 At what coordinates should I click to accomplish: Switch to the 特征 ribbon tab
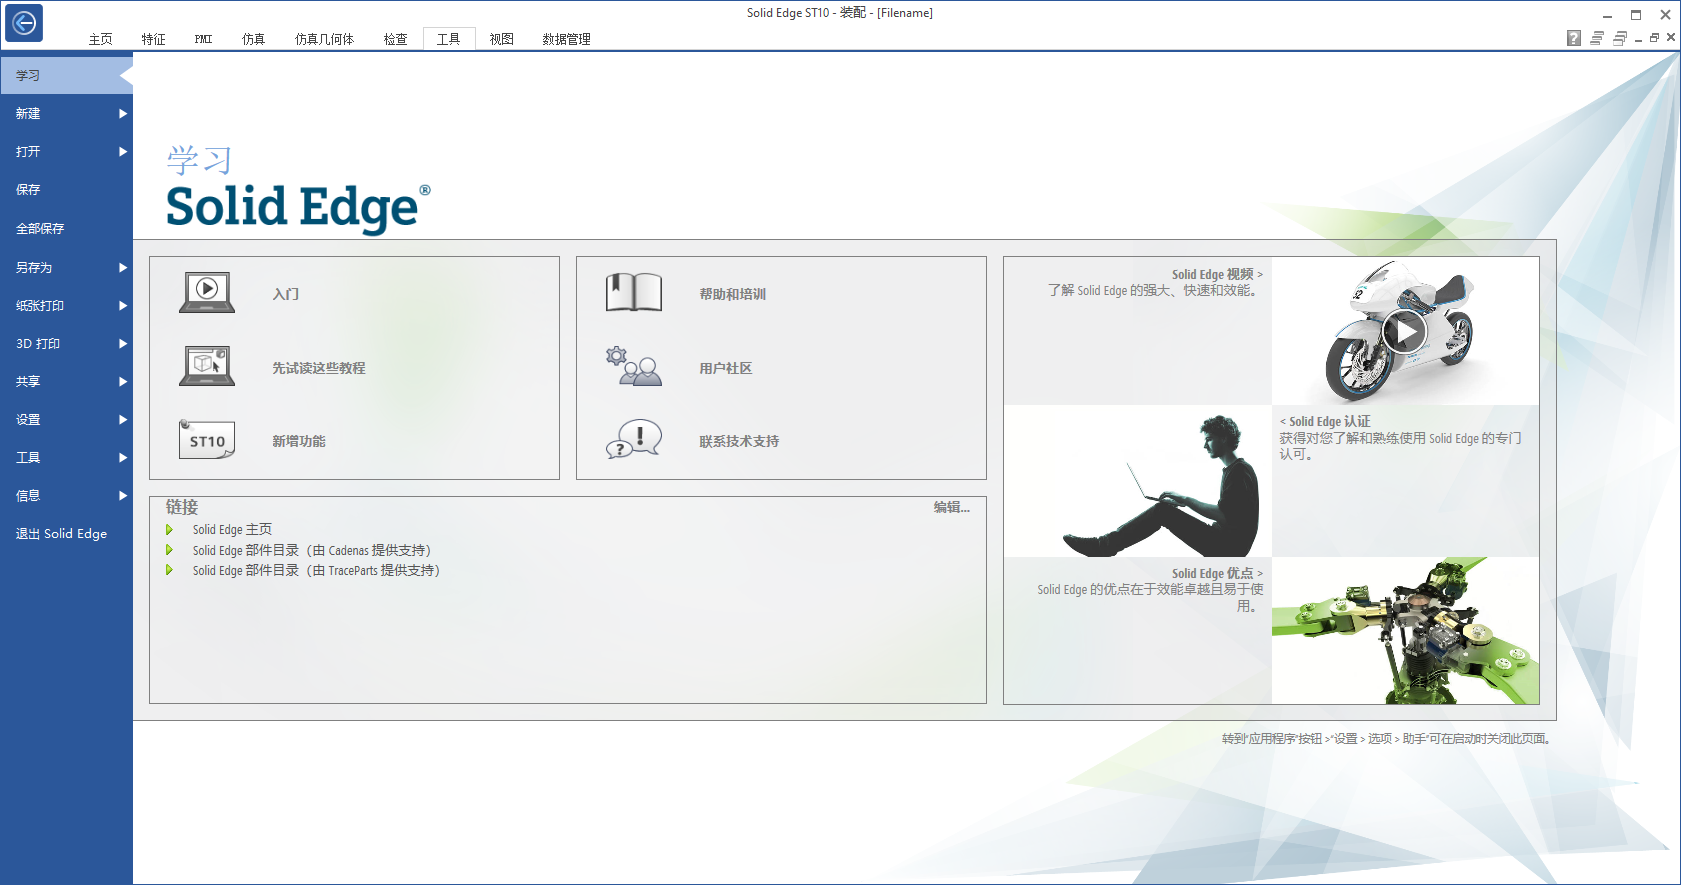(x=153, y=39)
